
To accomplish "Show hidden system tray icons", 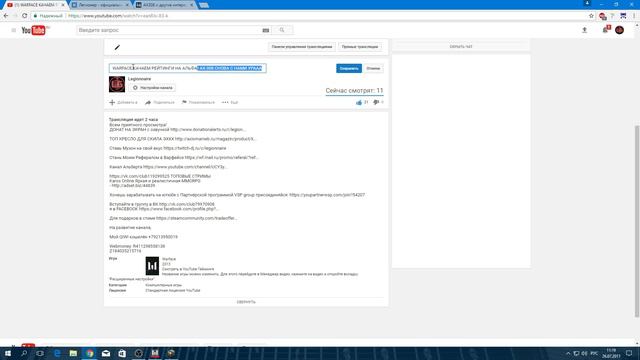I will (568, 353).
